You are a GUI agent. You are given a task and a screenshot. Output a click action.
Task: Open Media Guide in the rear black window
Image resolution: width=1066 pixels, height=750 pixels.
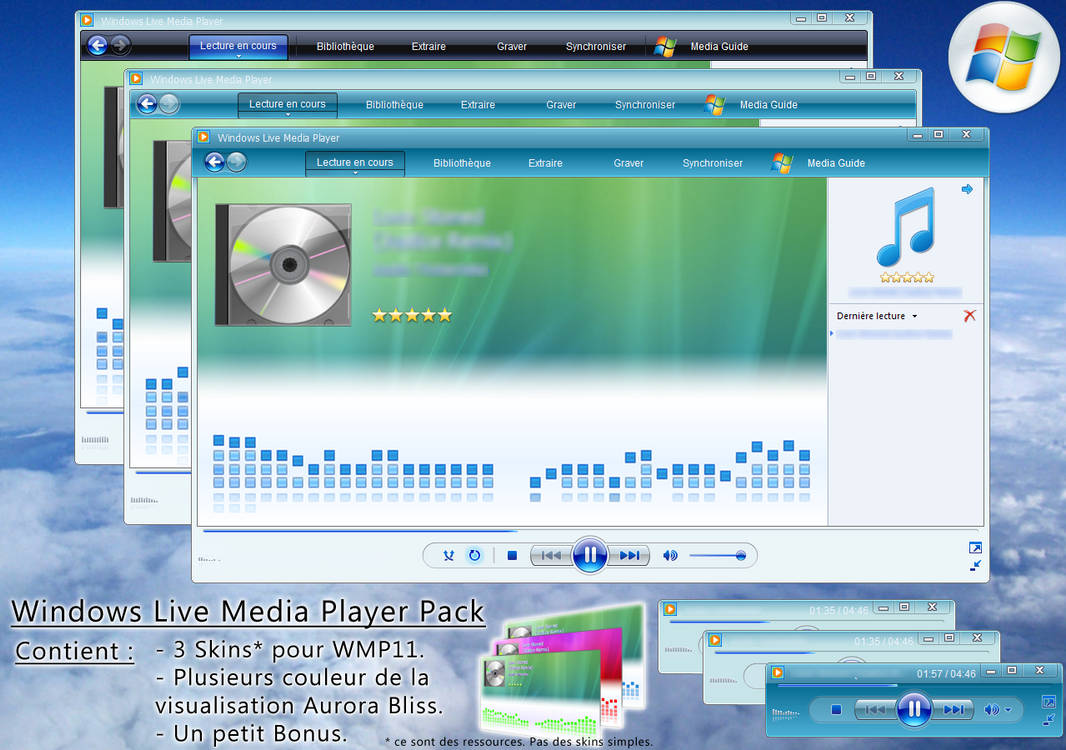pos(719,46)
